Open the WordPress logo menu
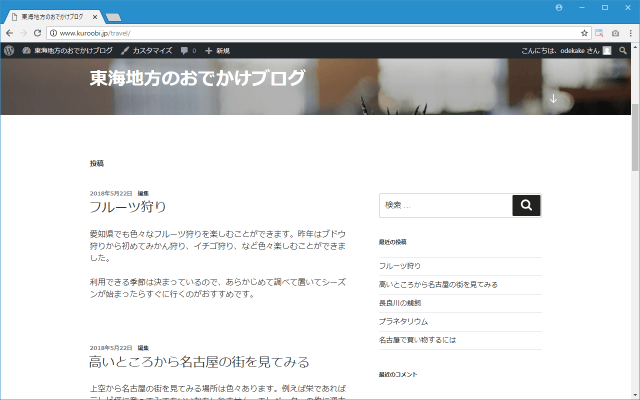640x400 pixels. (9, 51)
